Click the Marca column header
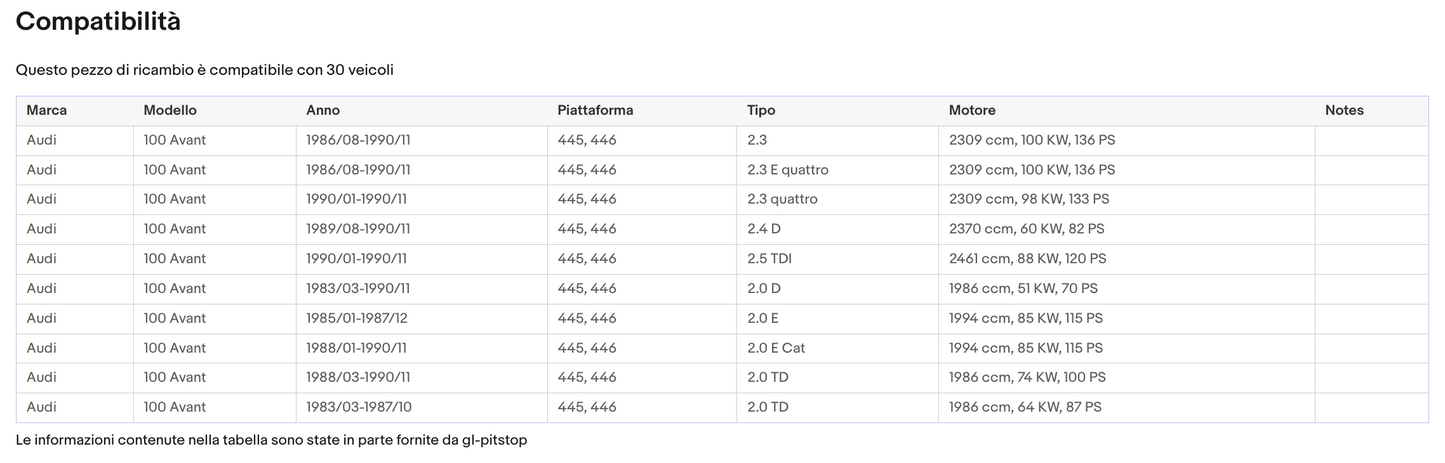Image resolution: width=1445 pixels, height=463 pixels. [47, 110]
